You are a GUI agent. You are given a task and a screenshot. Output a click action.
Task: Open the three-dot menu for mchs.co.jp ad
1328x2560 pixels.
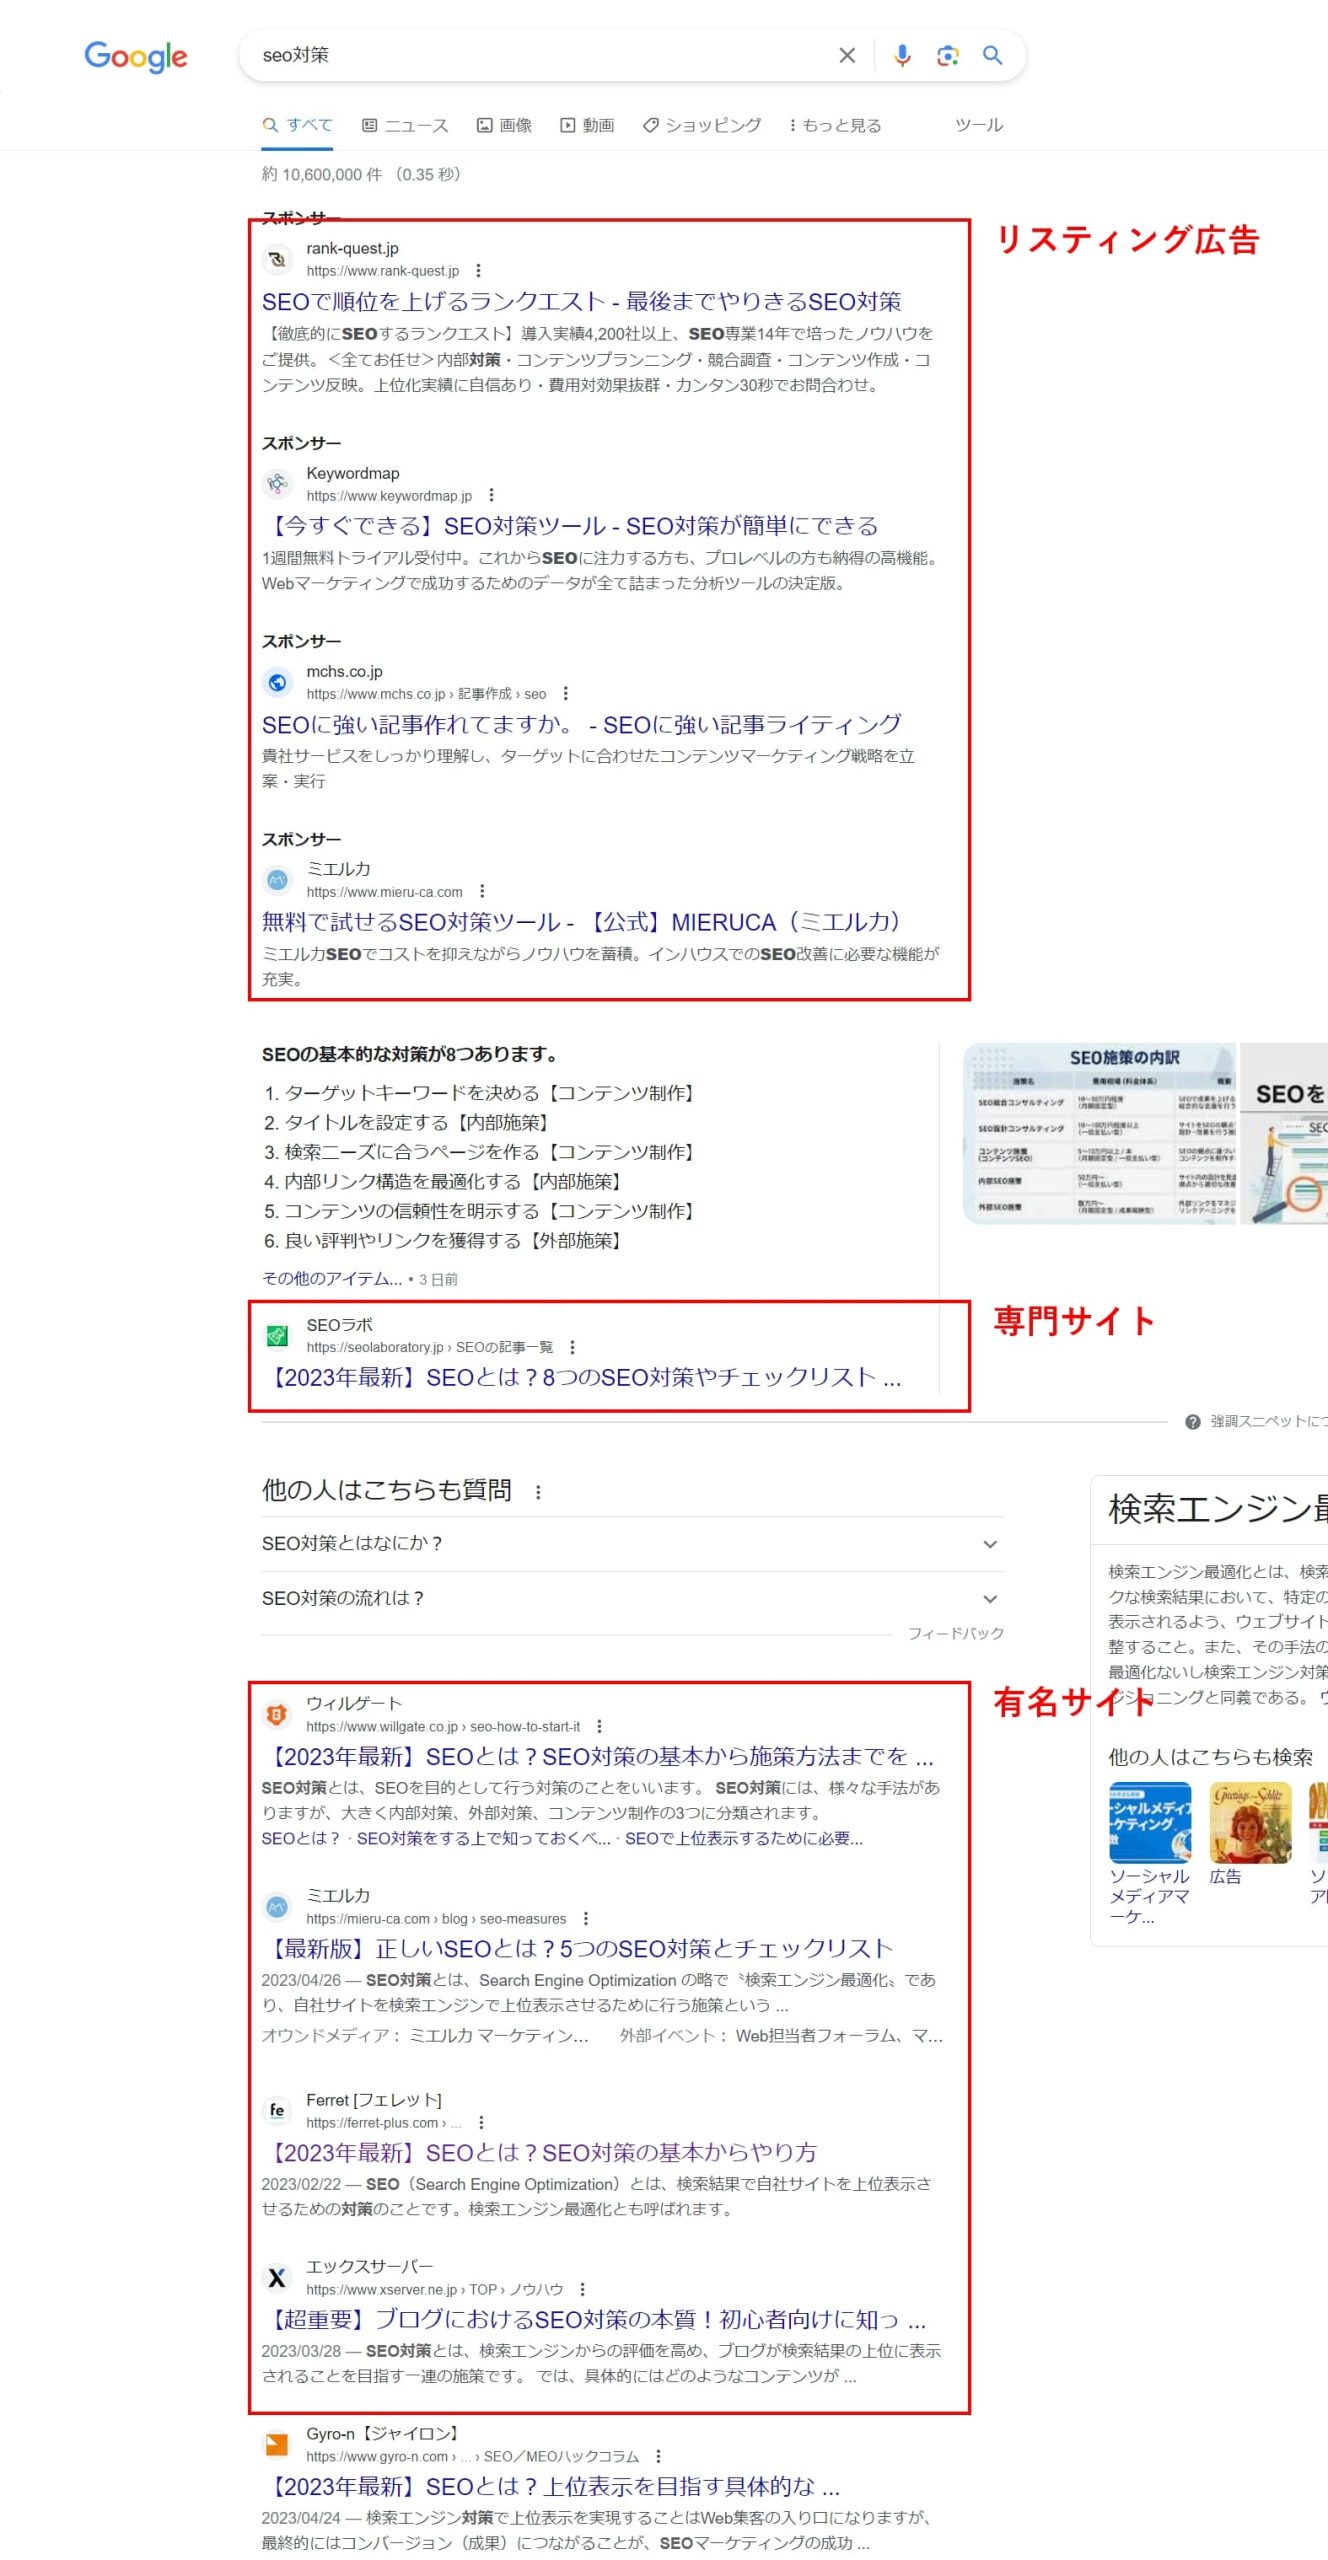click(566, 694)
